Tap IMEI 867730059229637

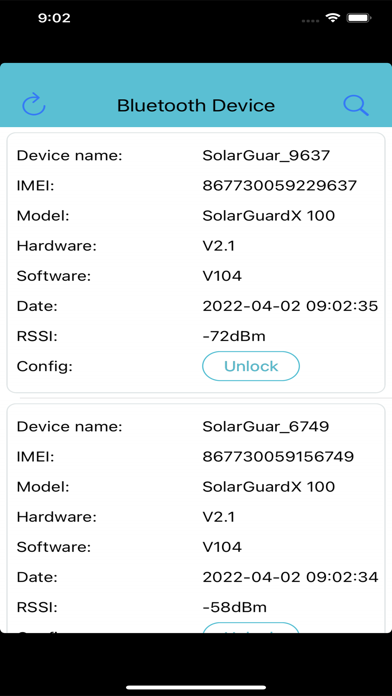pos(280,186)
